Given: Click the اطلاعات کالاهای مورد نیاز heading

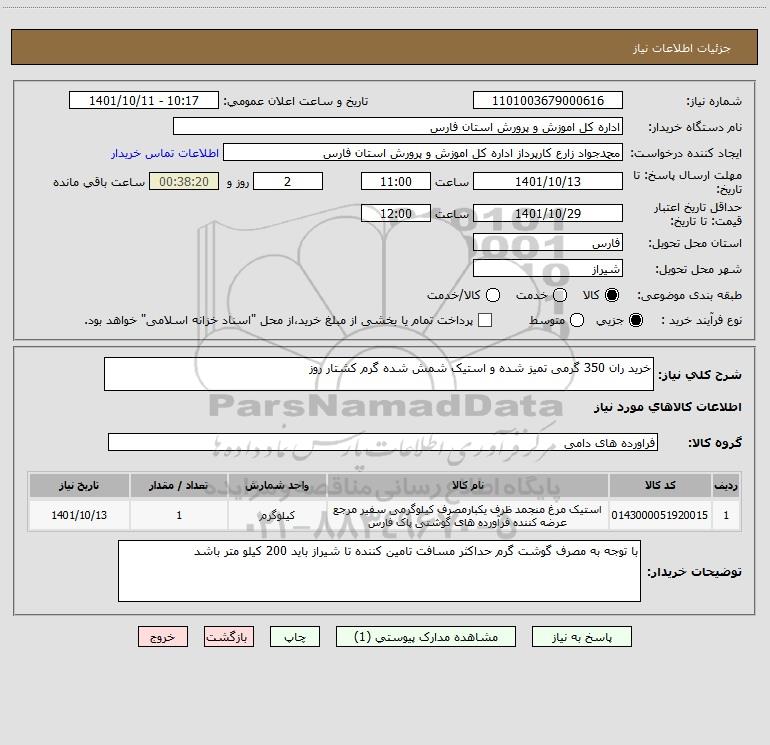Looking at the screenshot, I should [x=667, y=407].
